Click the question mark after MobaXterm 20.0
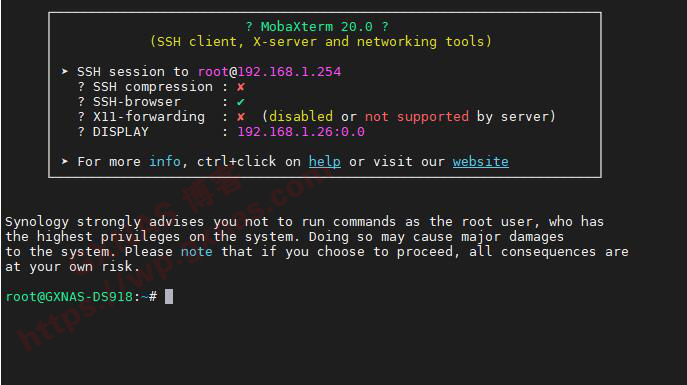687x385 pixels. coord(385,26)
